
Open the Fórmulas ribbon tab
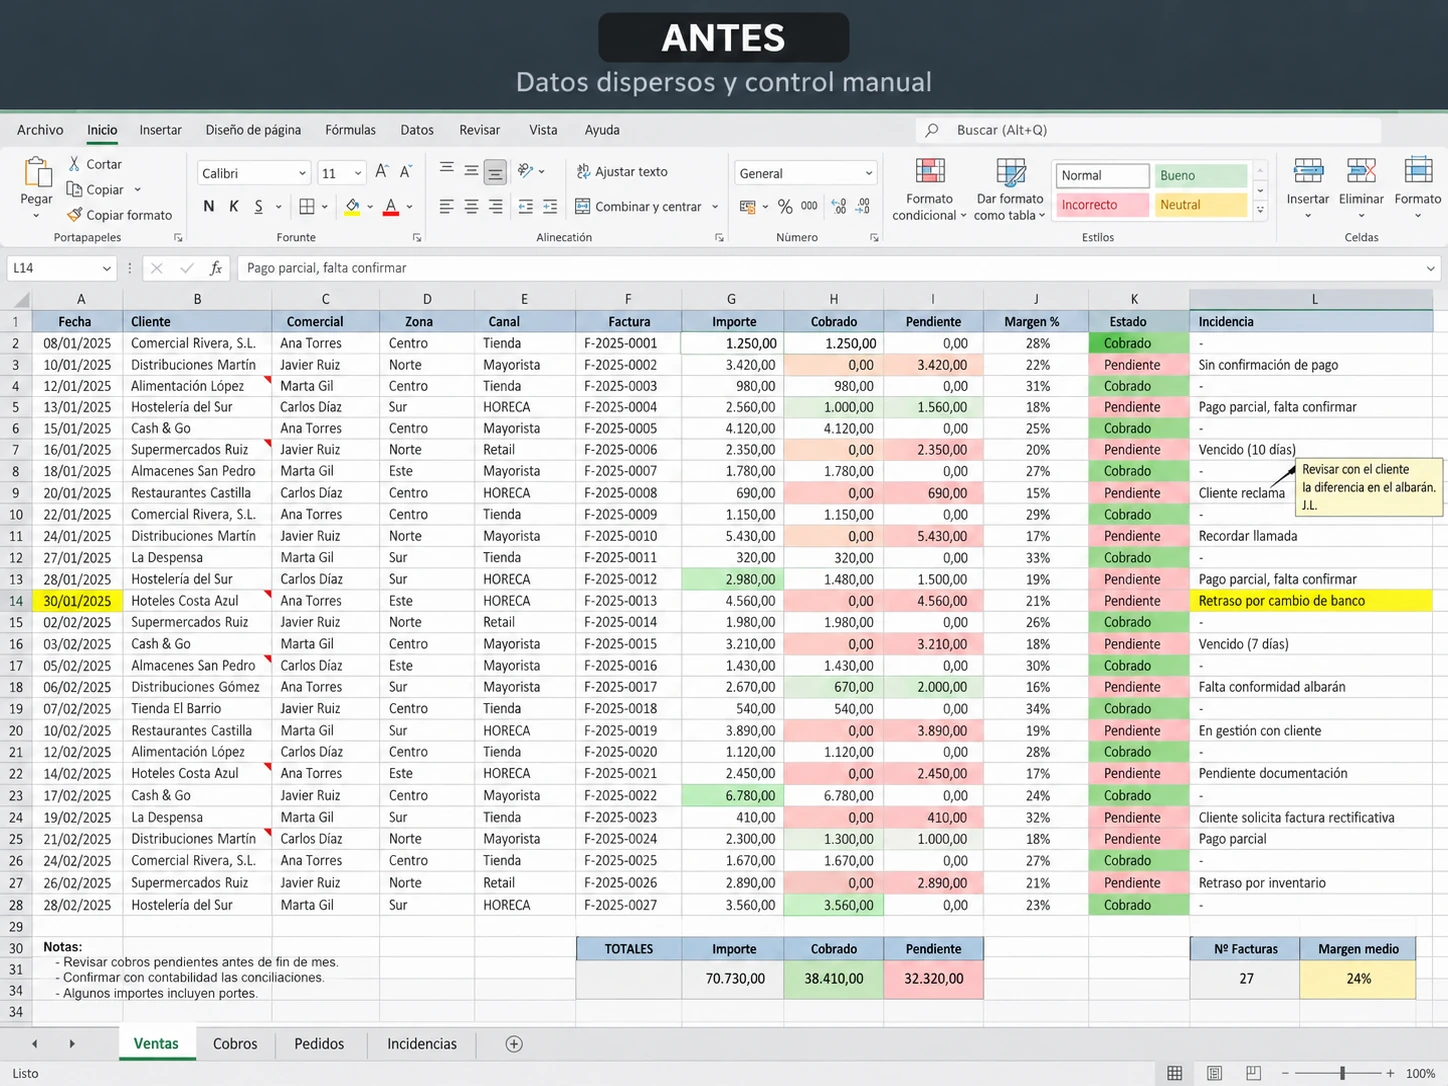(x=350, y=130)
